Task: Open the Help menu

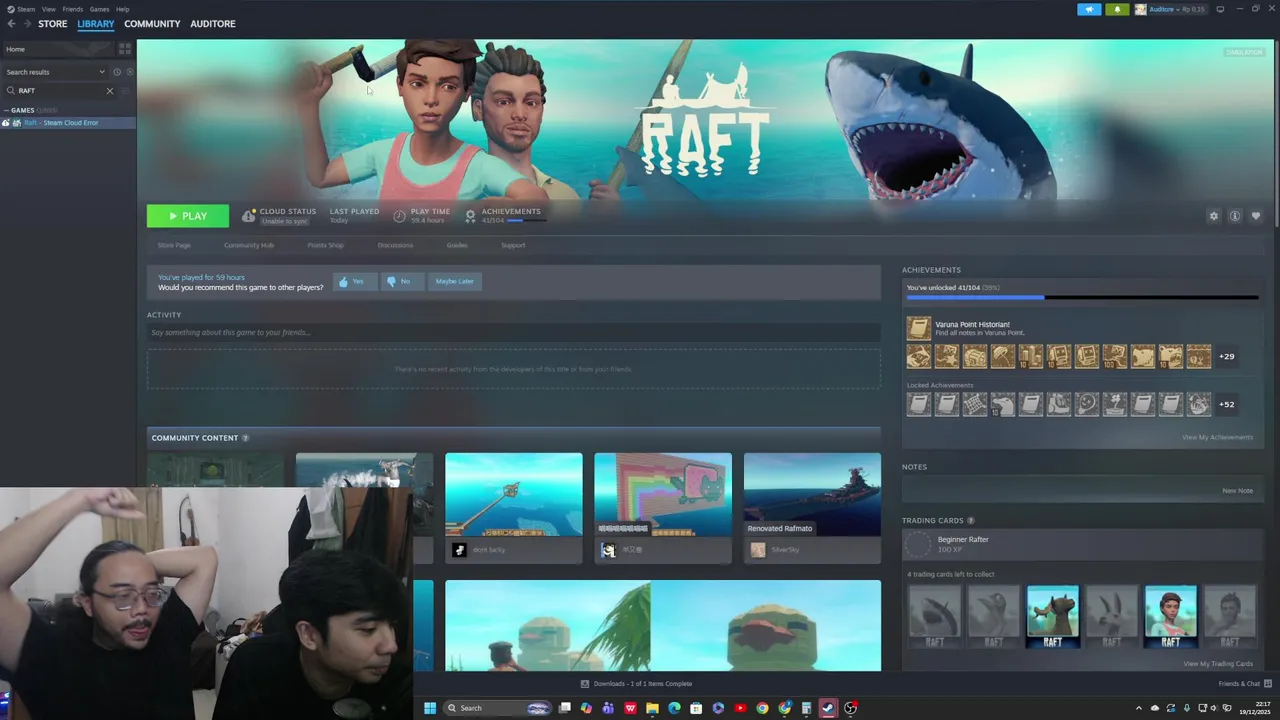Action: click(122, 9)
